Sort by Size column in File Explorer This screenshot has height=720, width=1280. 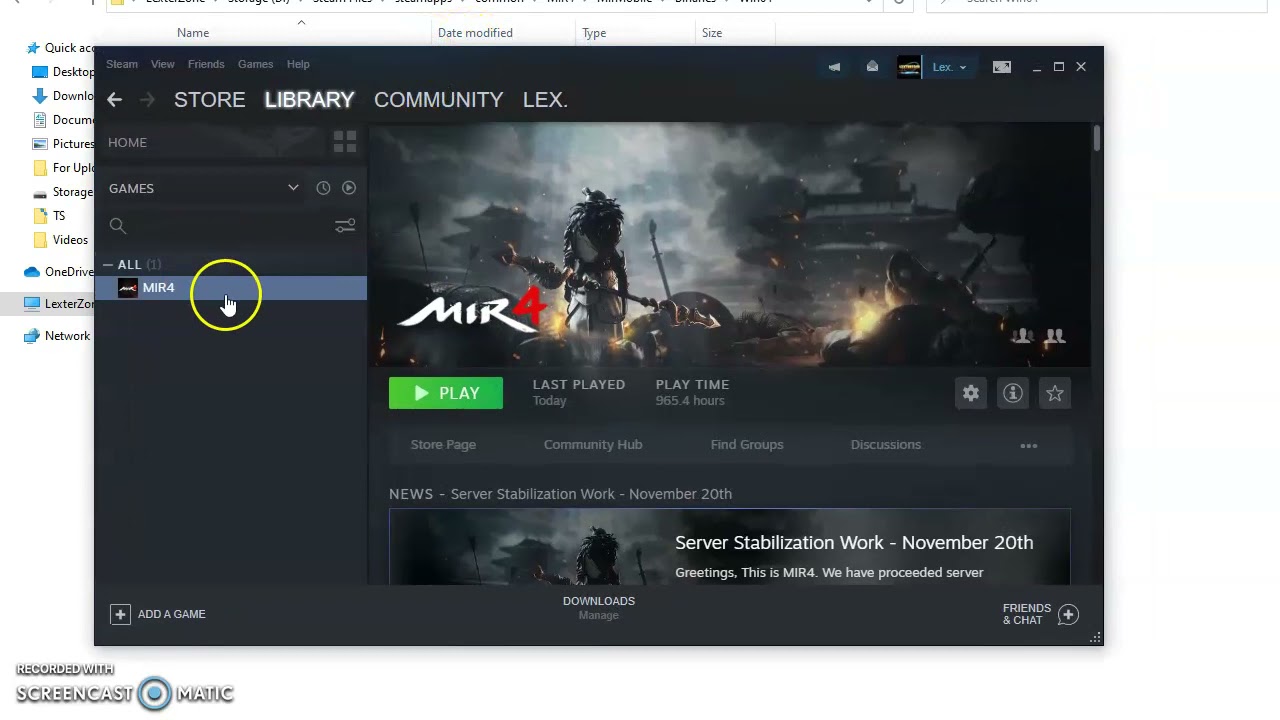pos(712,33)
